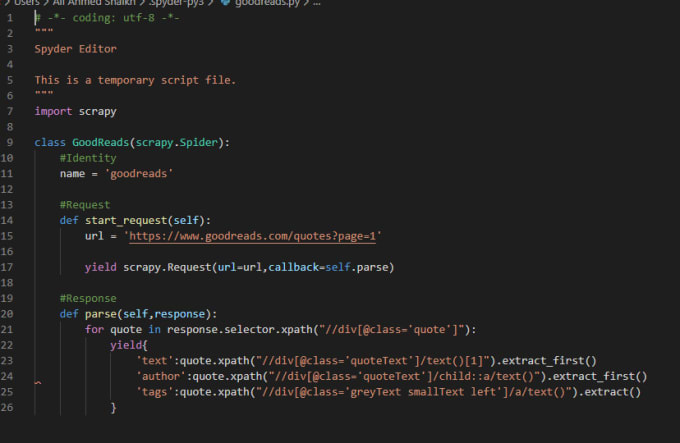Viewport: 680px width, 443px height.
Task: Click the GoodReads class name
Action: tap(101, 143)
